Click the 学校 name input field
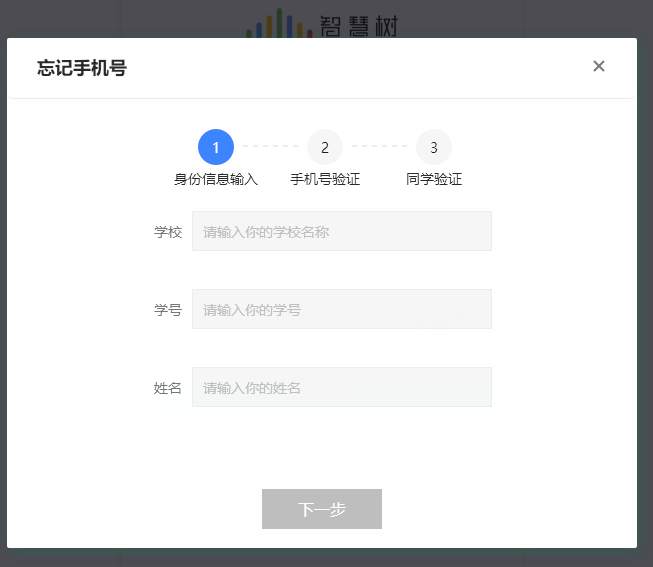The image size is (653, 567). (x=341, y=231)
